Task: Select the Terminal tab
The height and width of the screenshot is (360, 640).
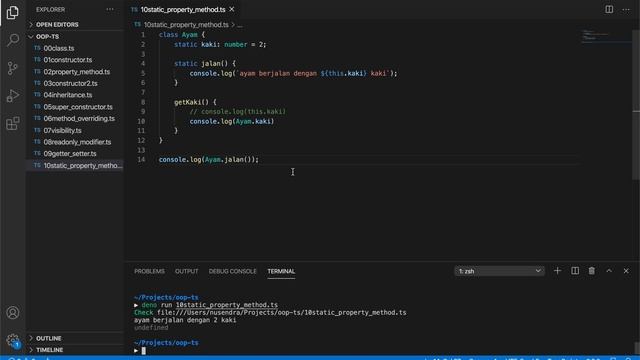Action: pos(281,271)
